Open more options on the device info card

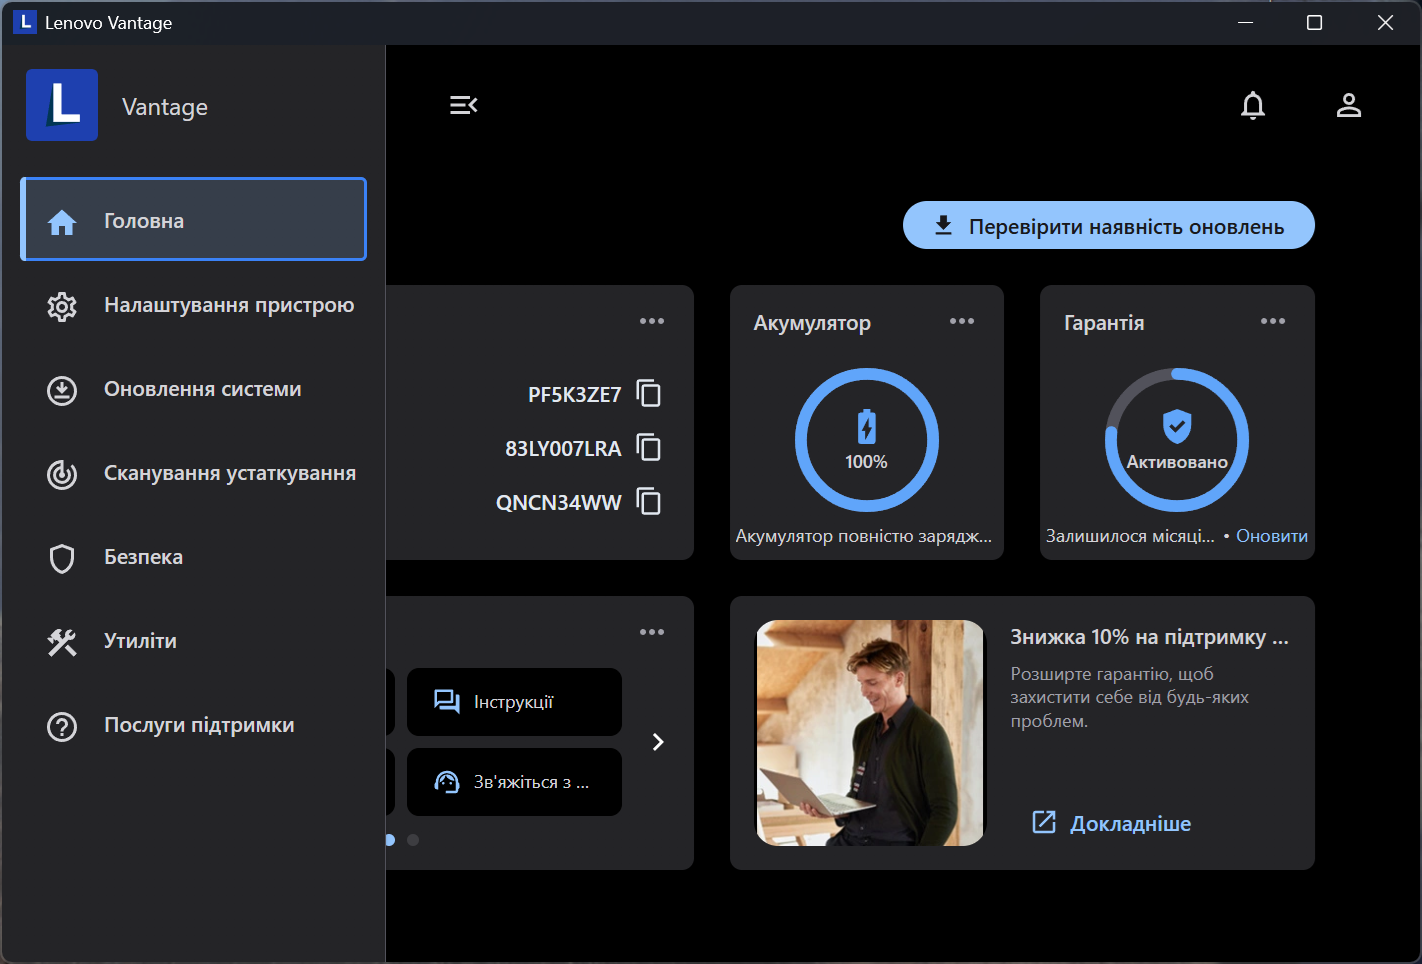652,321
